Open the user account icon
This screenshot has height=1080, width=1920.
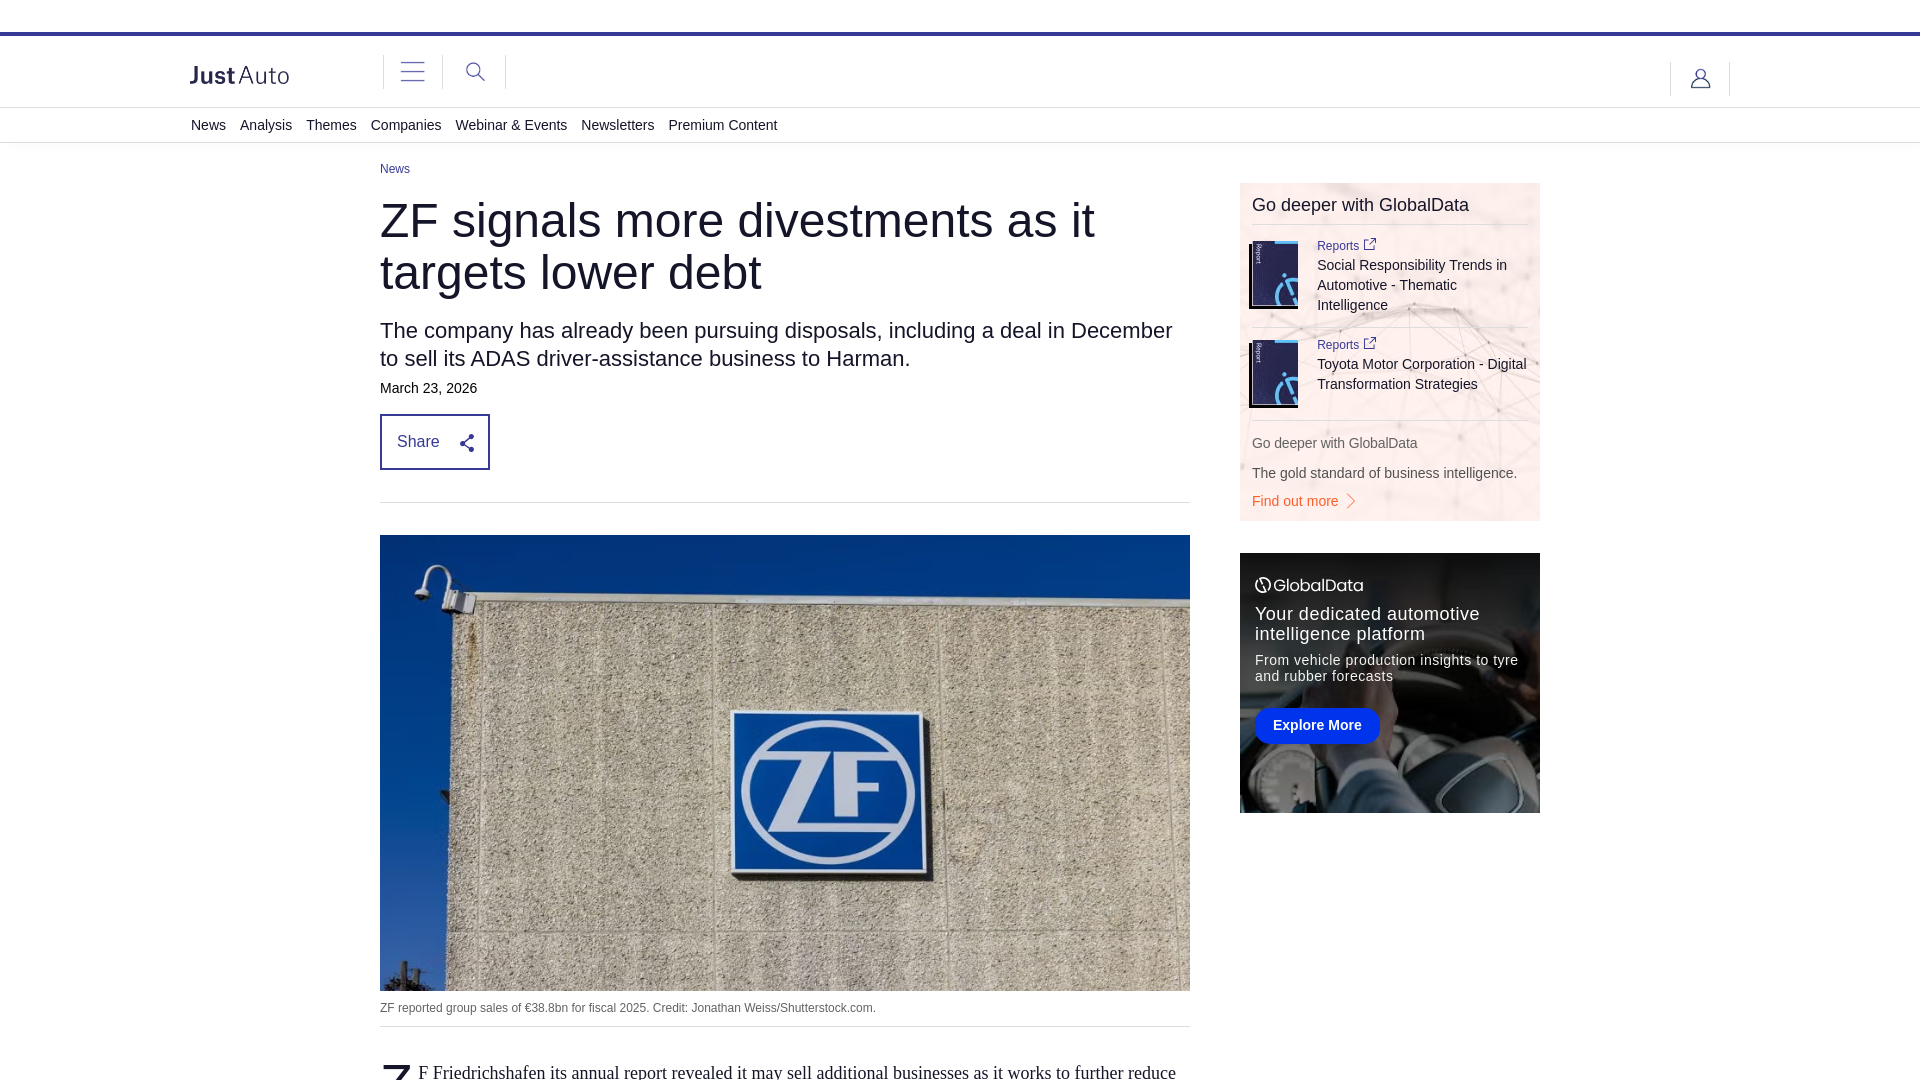pos(1700,78)
